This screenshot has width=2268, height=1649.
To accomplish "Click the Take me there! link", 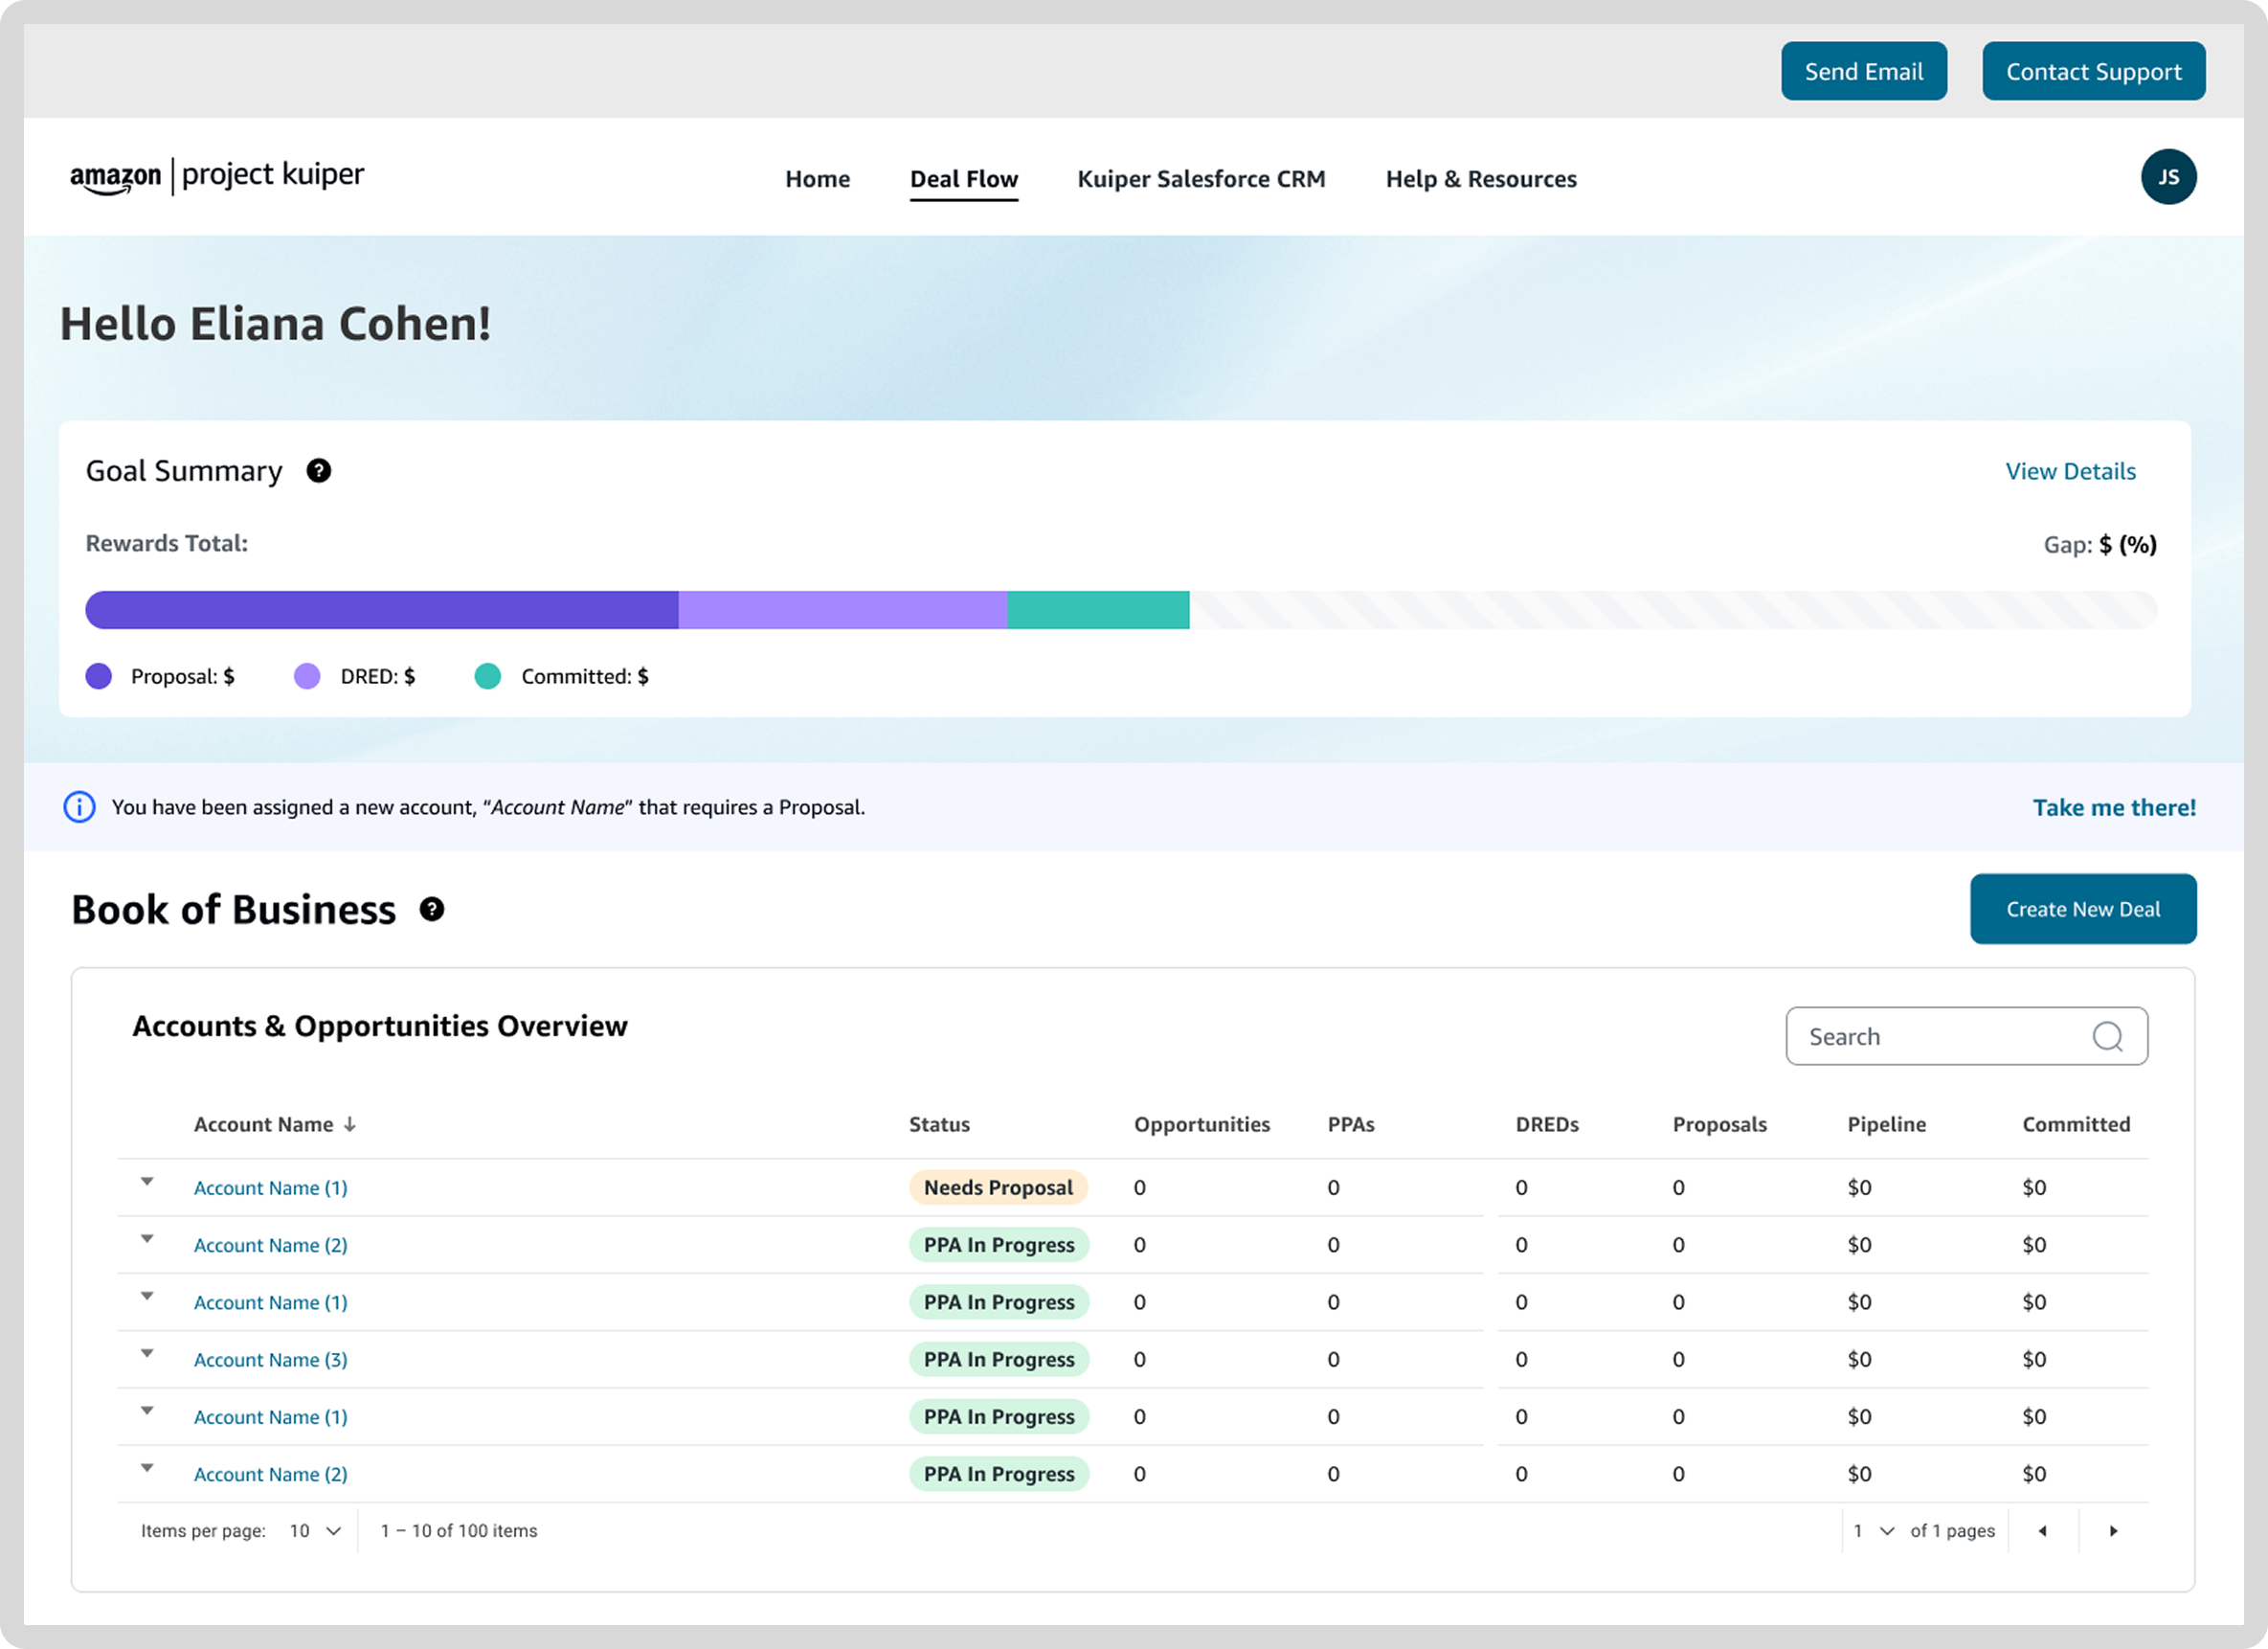I will (x=2114, y=807).
